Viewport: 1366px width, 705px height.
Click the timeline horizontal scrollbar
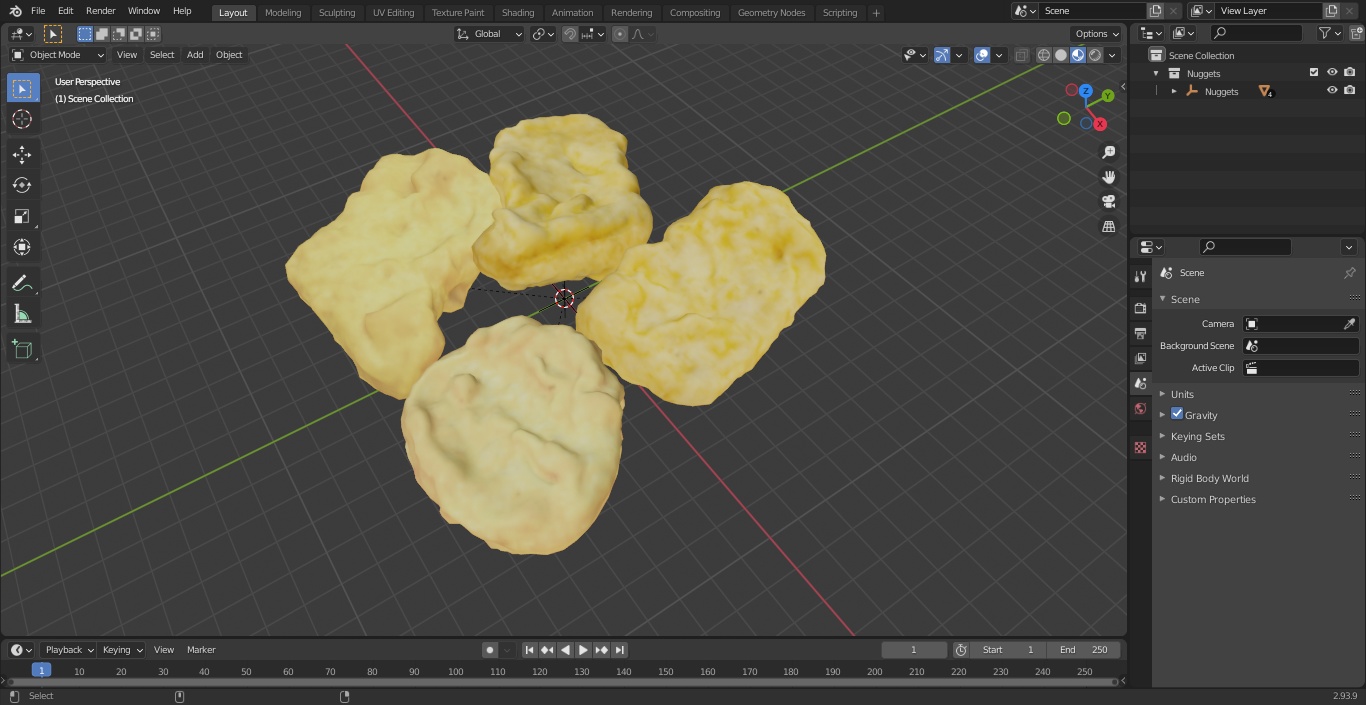click(x=562, y=682)
